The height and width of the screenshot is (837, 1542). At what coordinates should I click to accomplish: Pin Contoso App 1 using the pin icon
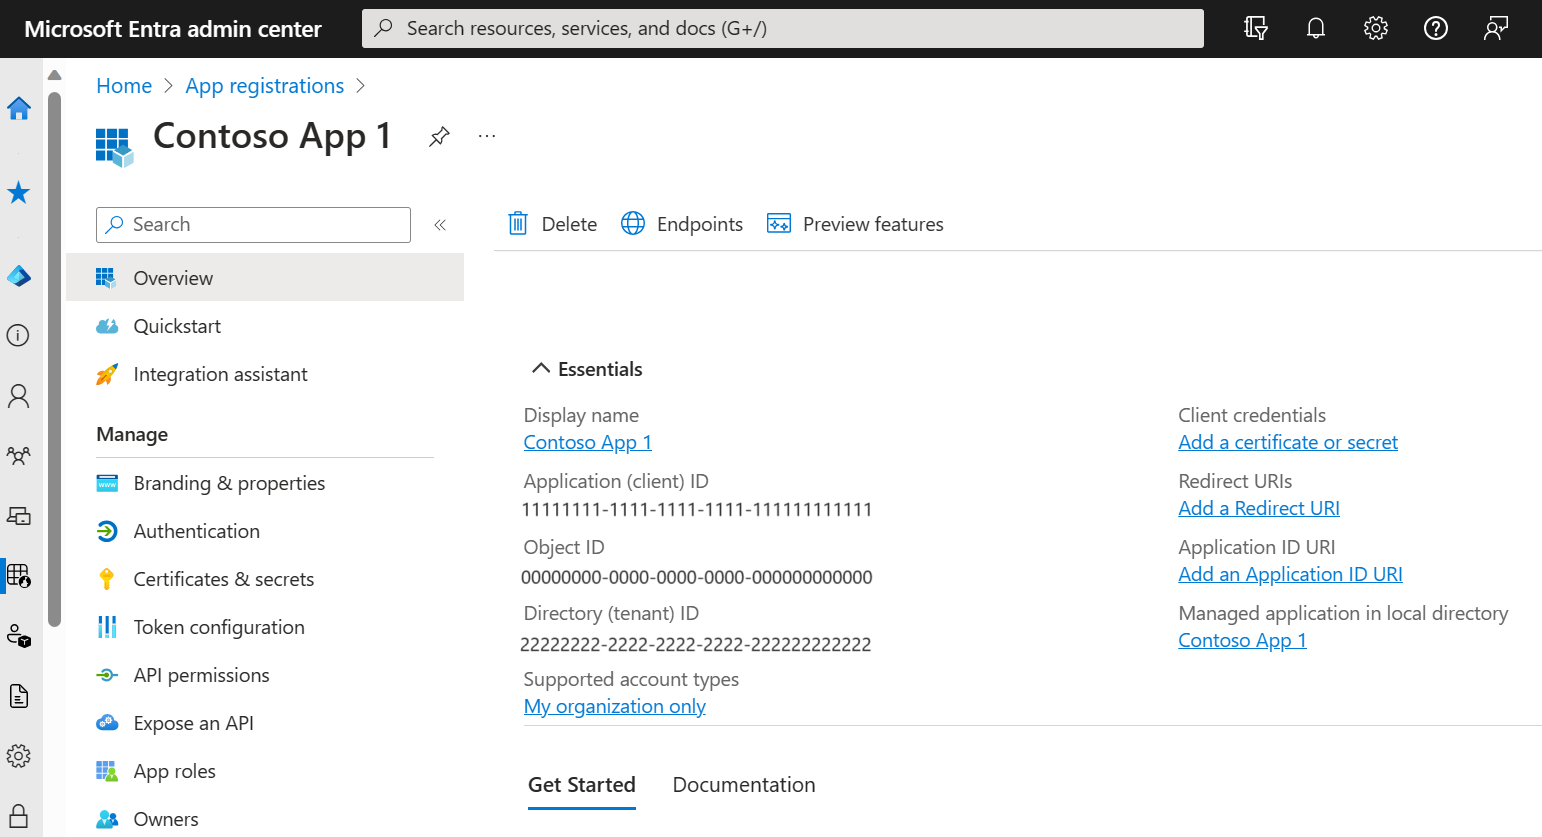[438, 136]
